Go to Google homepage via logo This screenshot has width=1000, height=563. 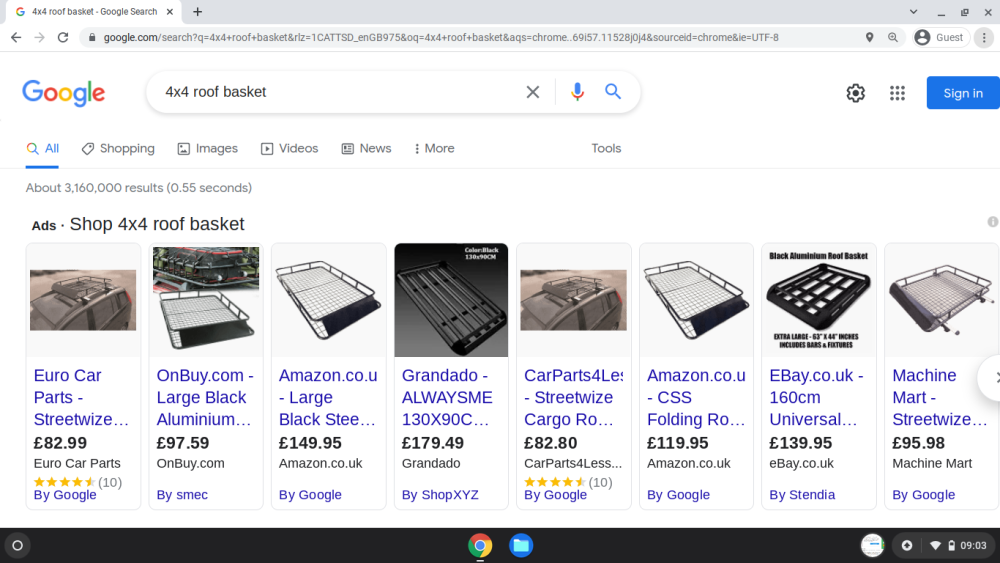(x=64, y=93)
